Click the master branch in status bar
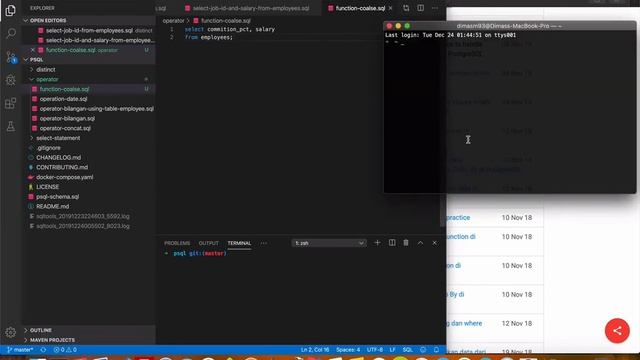Image resolution: width=640 pixels, height=360 pixels. click(x=20, y=350)
